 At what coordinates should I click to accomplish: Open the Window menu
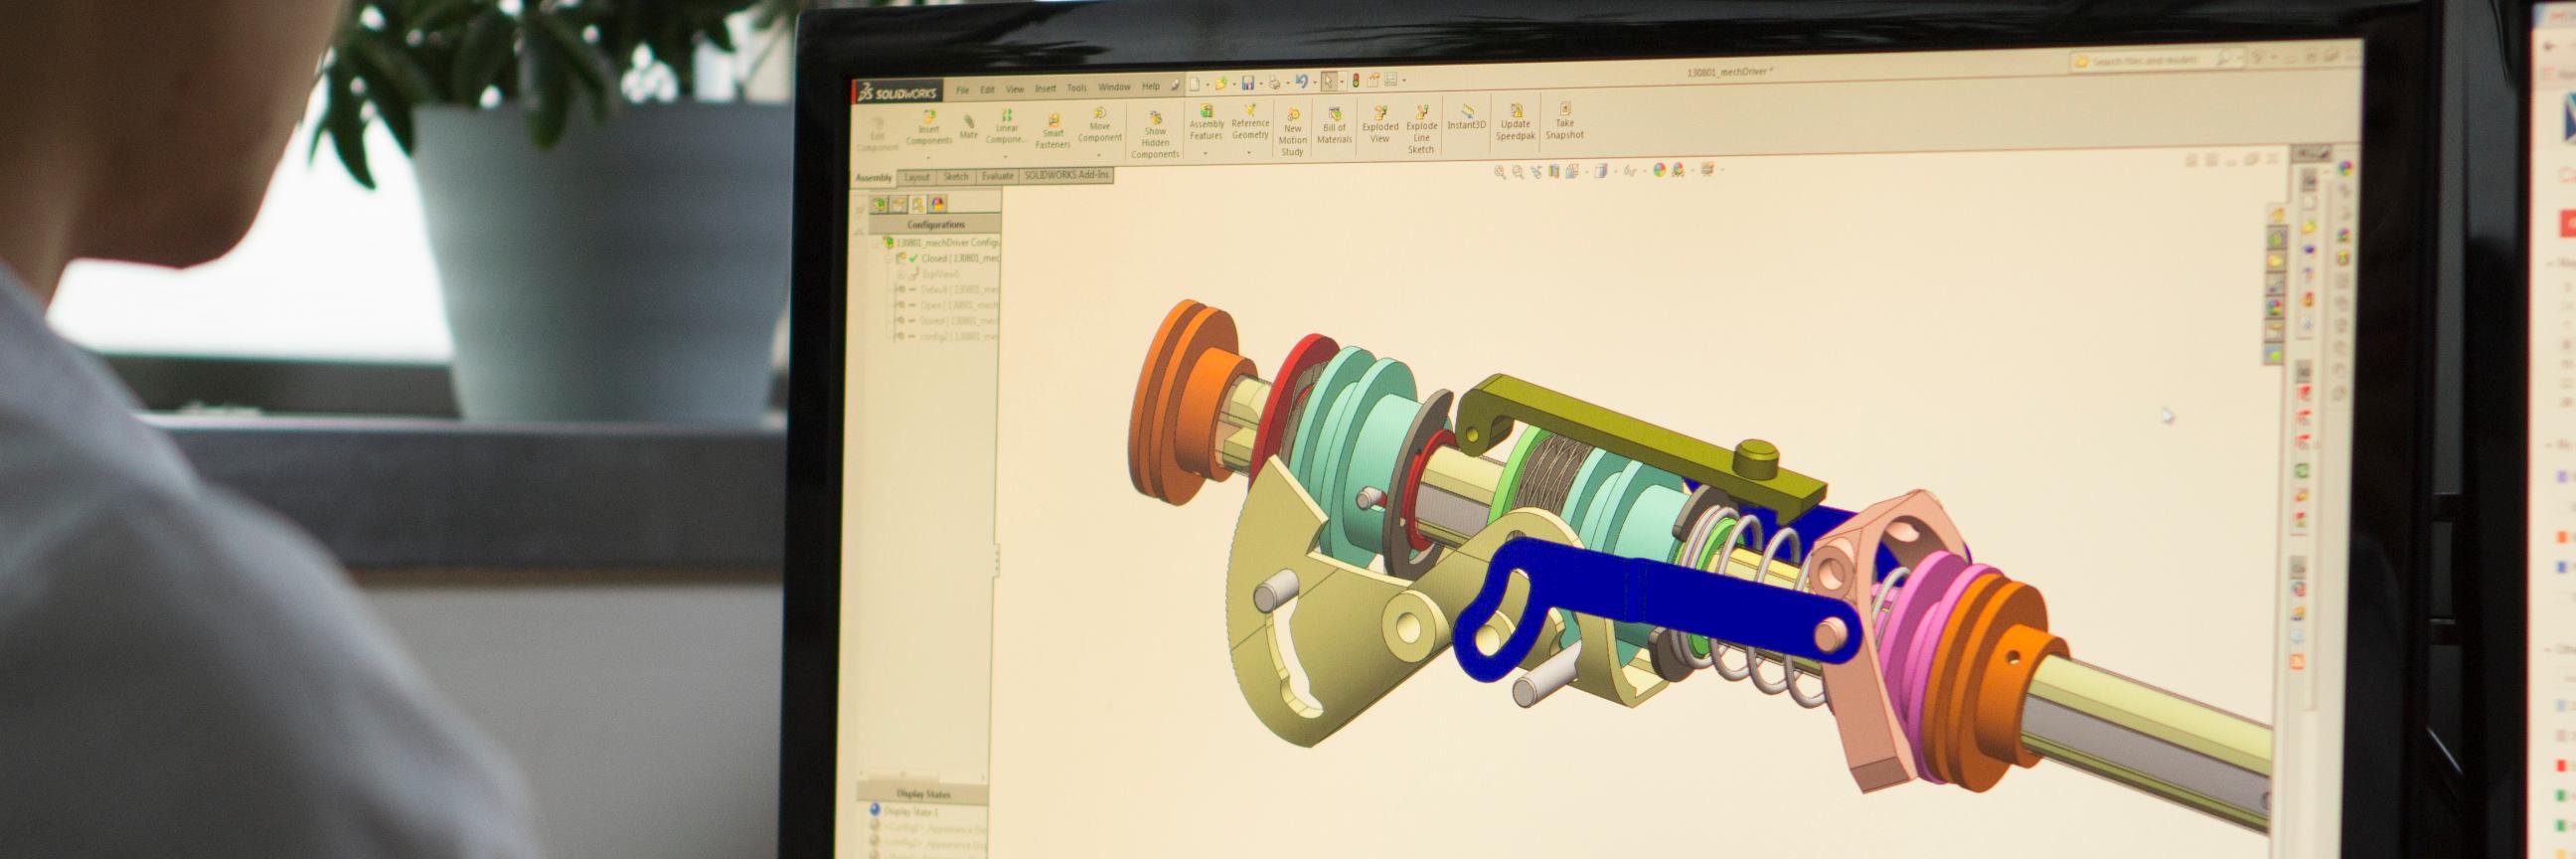[1114, 87]
